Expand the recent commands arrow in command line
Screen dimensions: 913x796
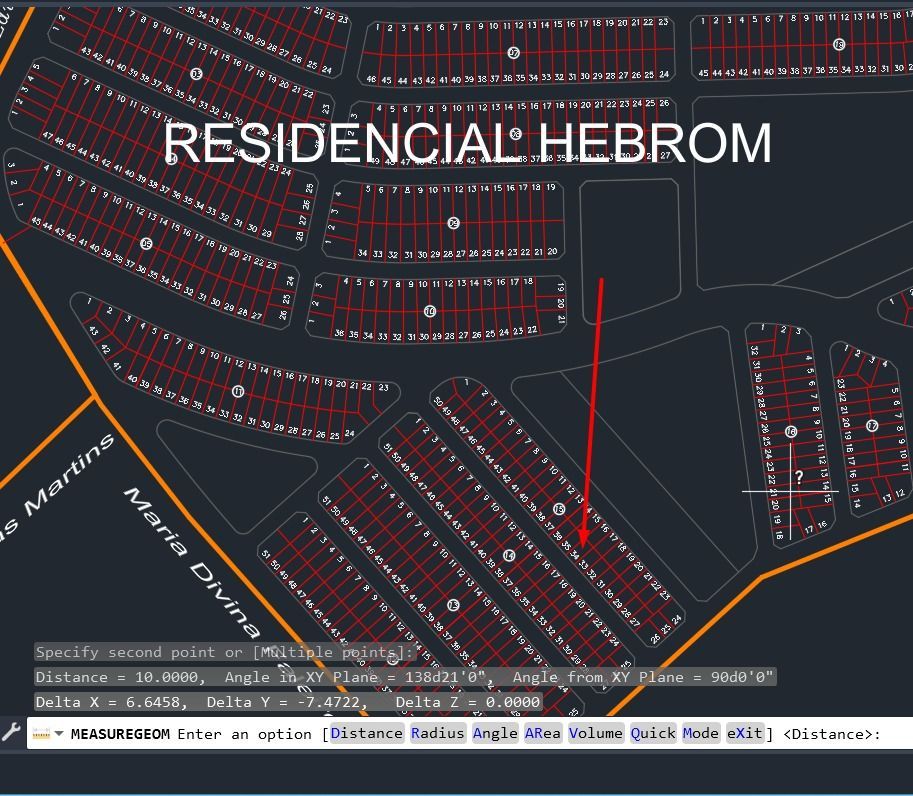(x=59, y=734)
